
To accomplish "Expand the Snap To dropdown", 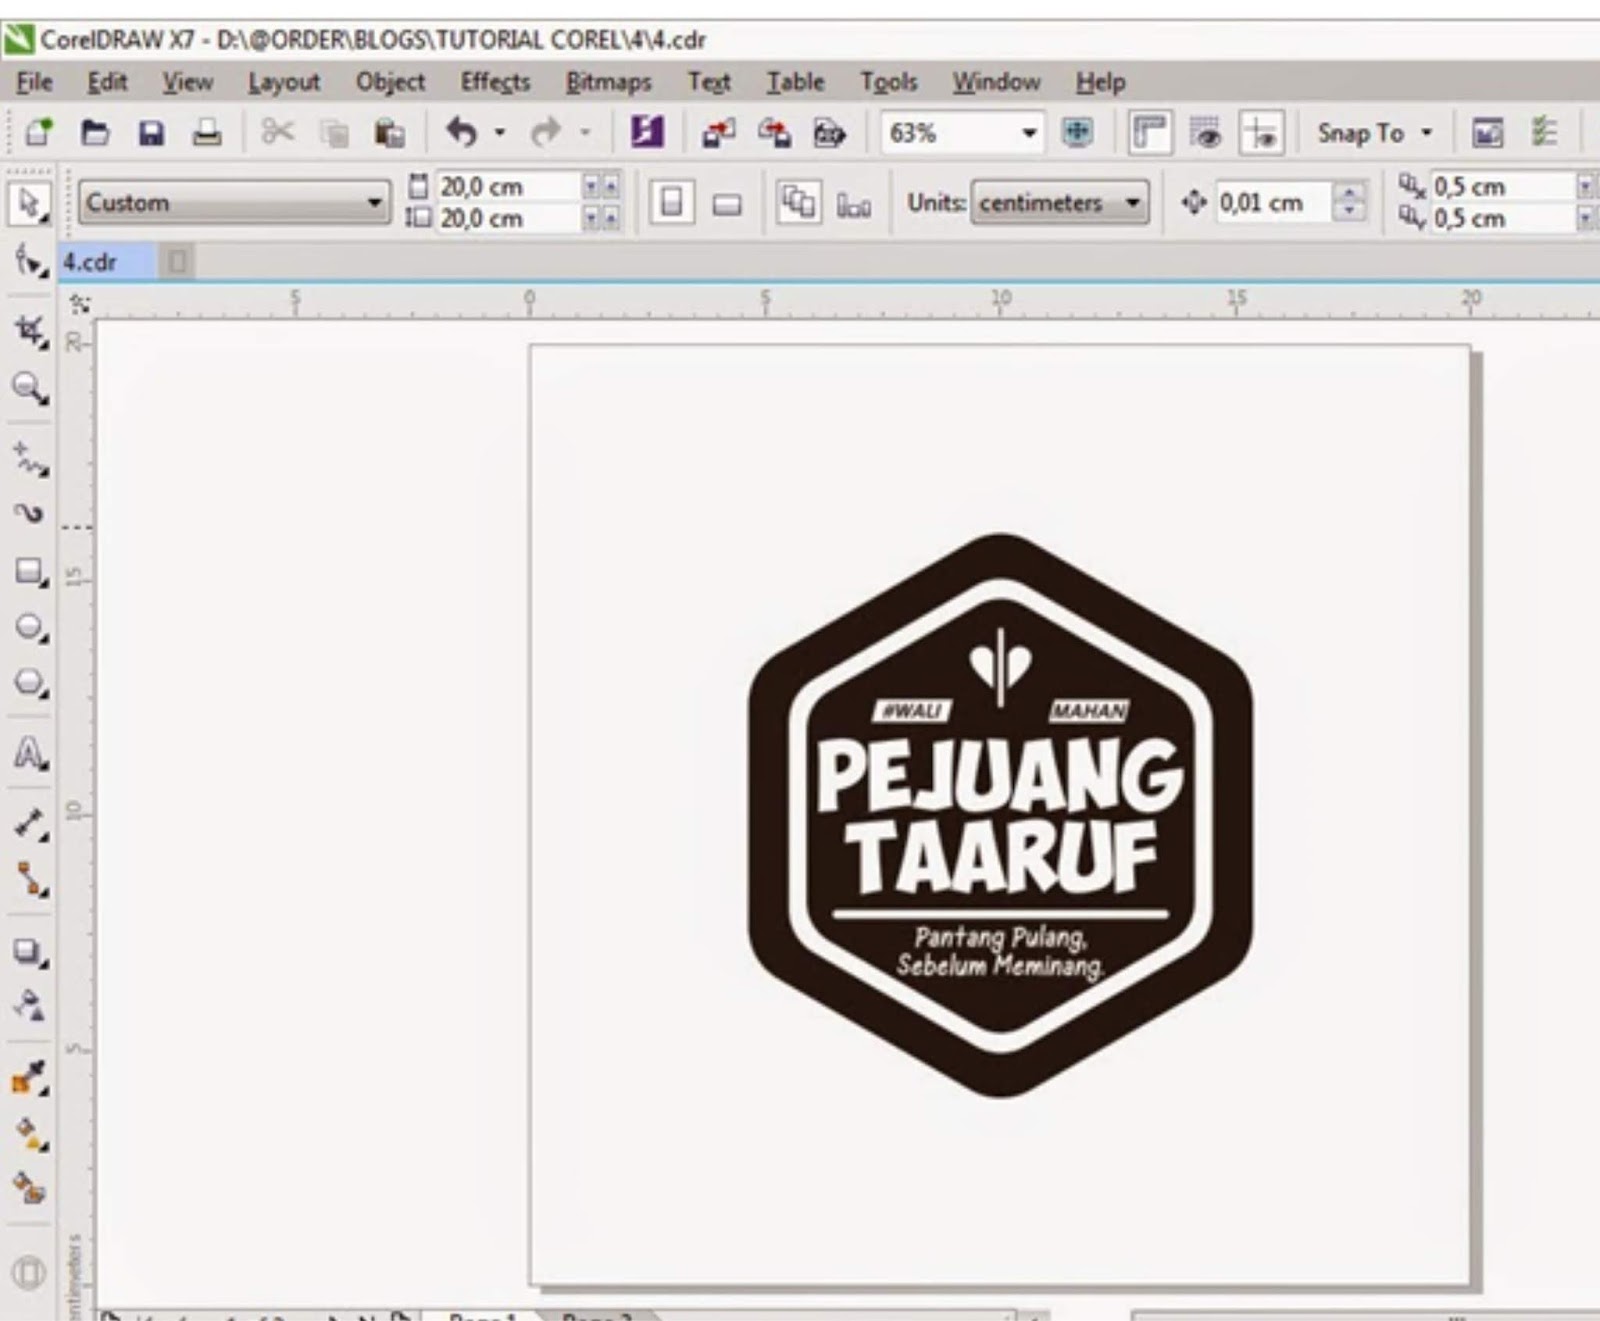I will pyautogui.click(x=1427, y=132).
